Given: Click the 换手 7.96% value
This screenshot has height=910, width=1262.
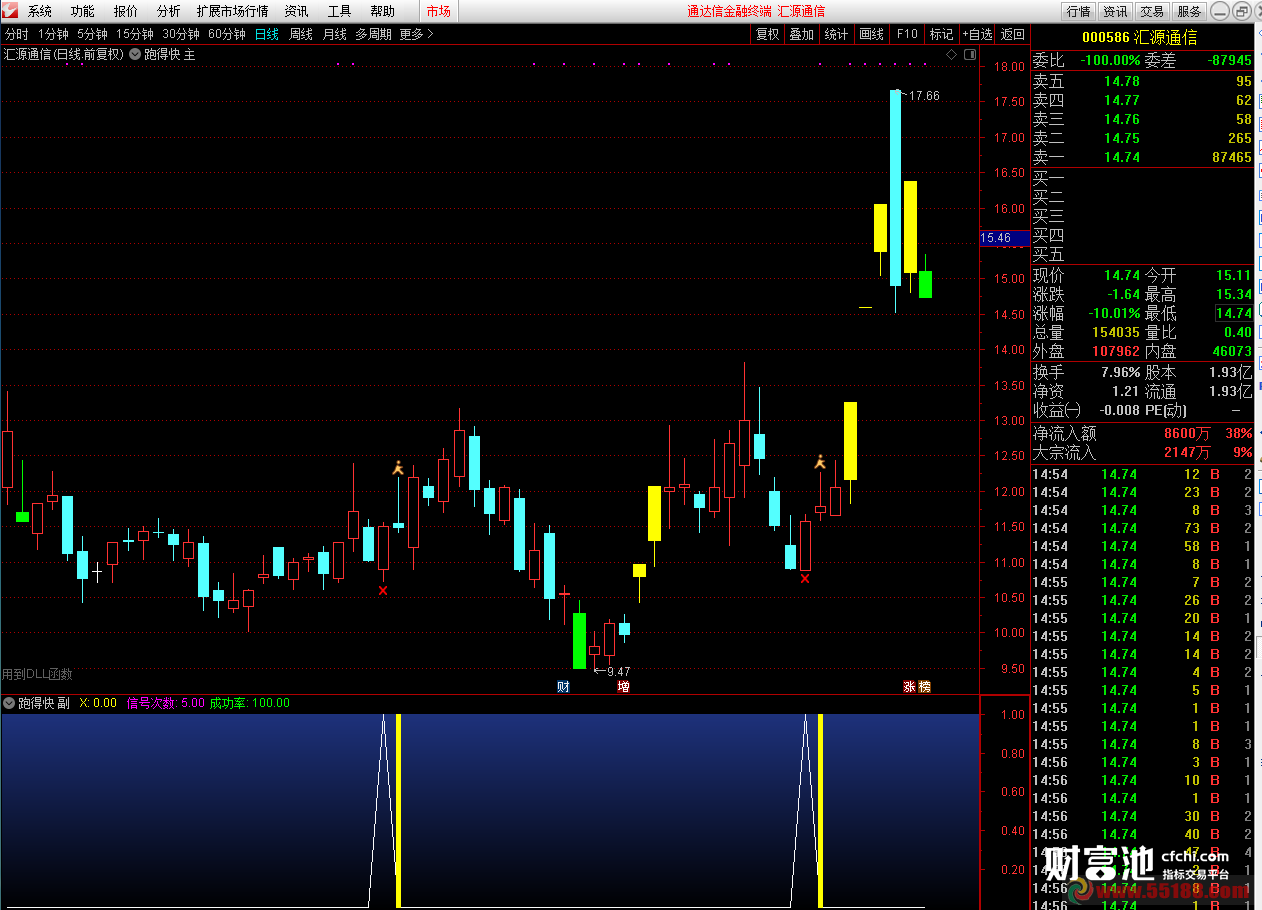Looking at the screenshot, I should [1118, 372].
